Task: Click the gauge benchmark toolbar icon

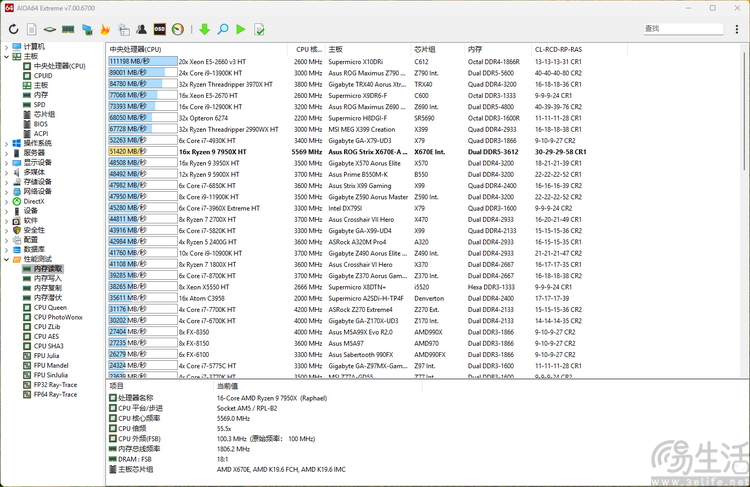Action: pos(177,29)
